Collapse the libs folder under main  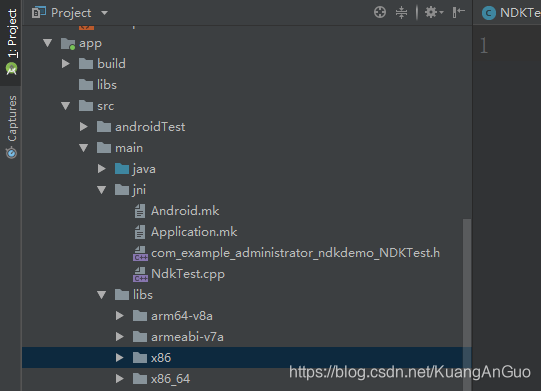101,295
